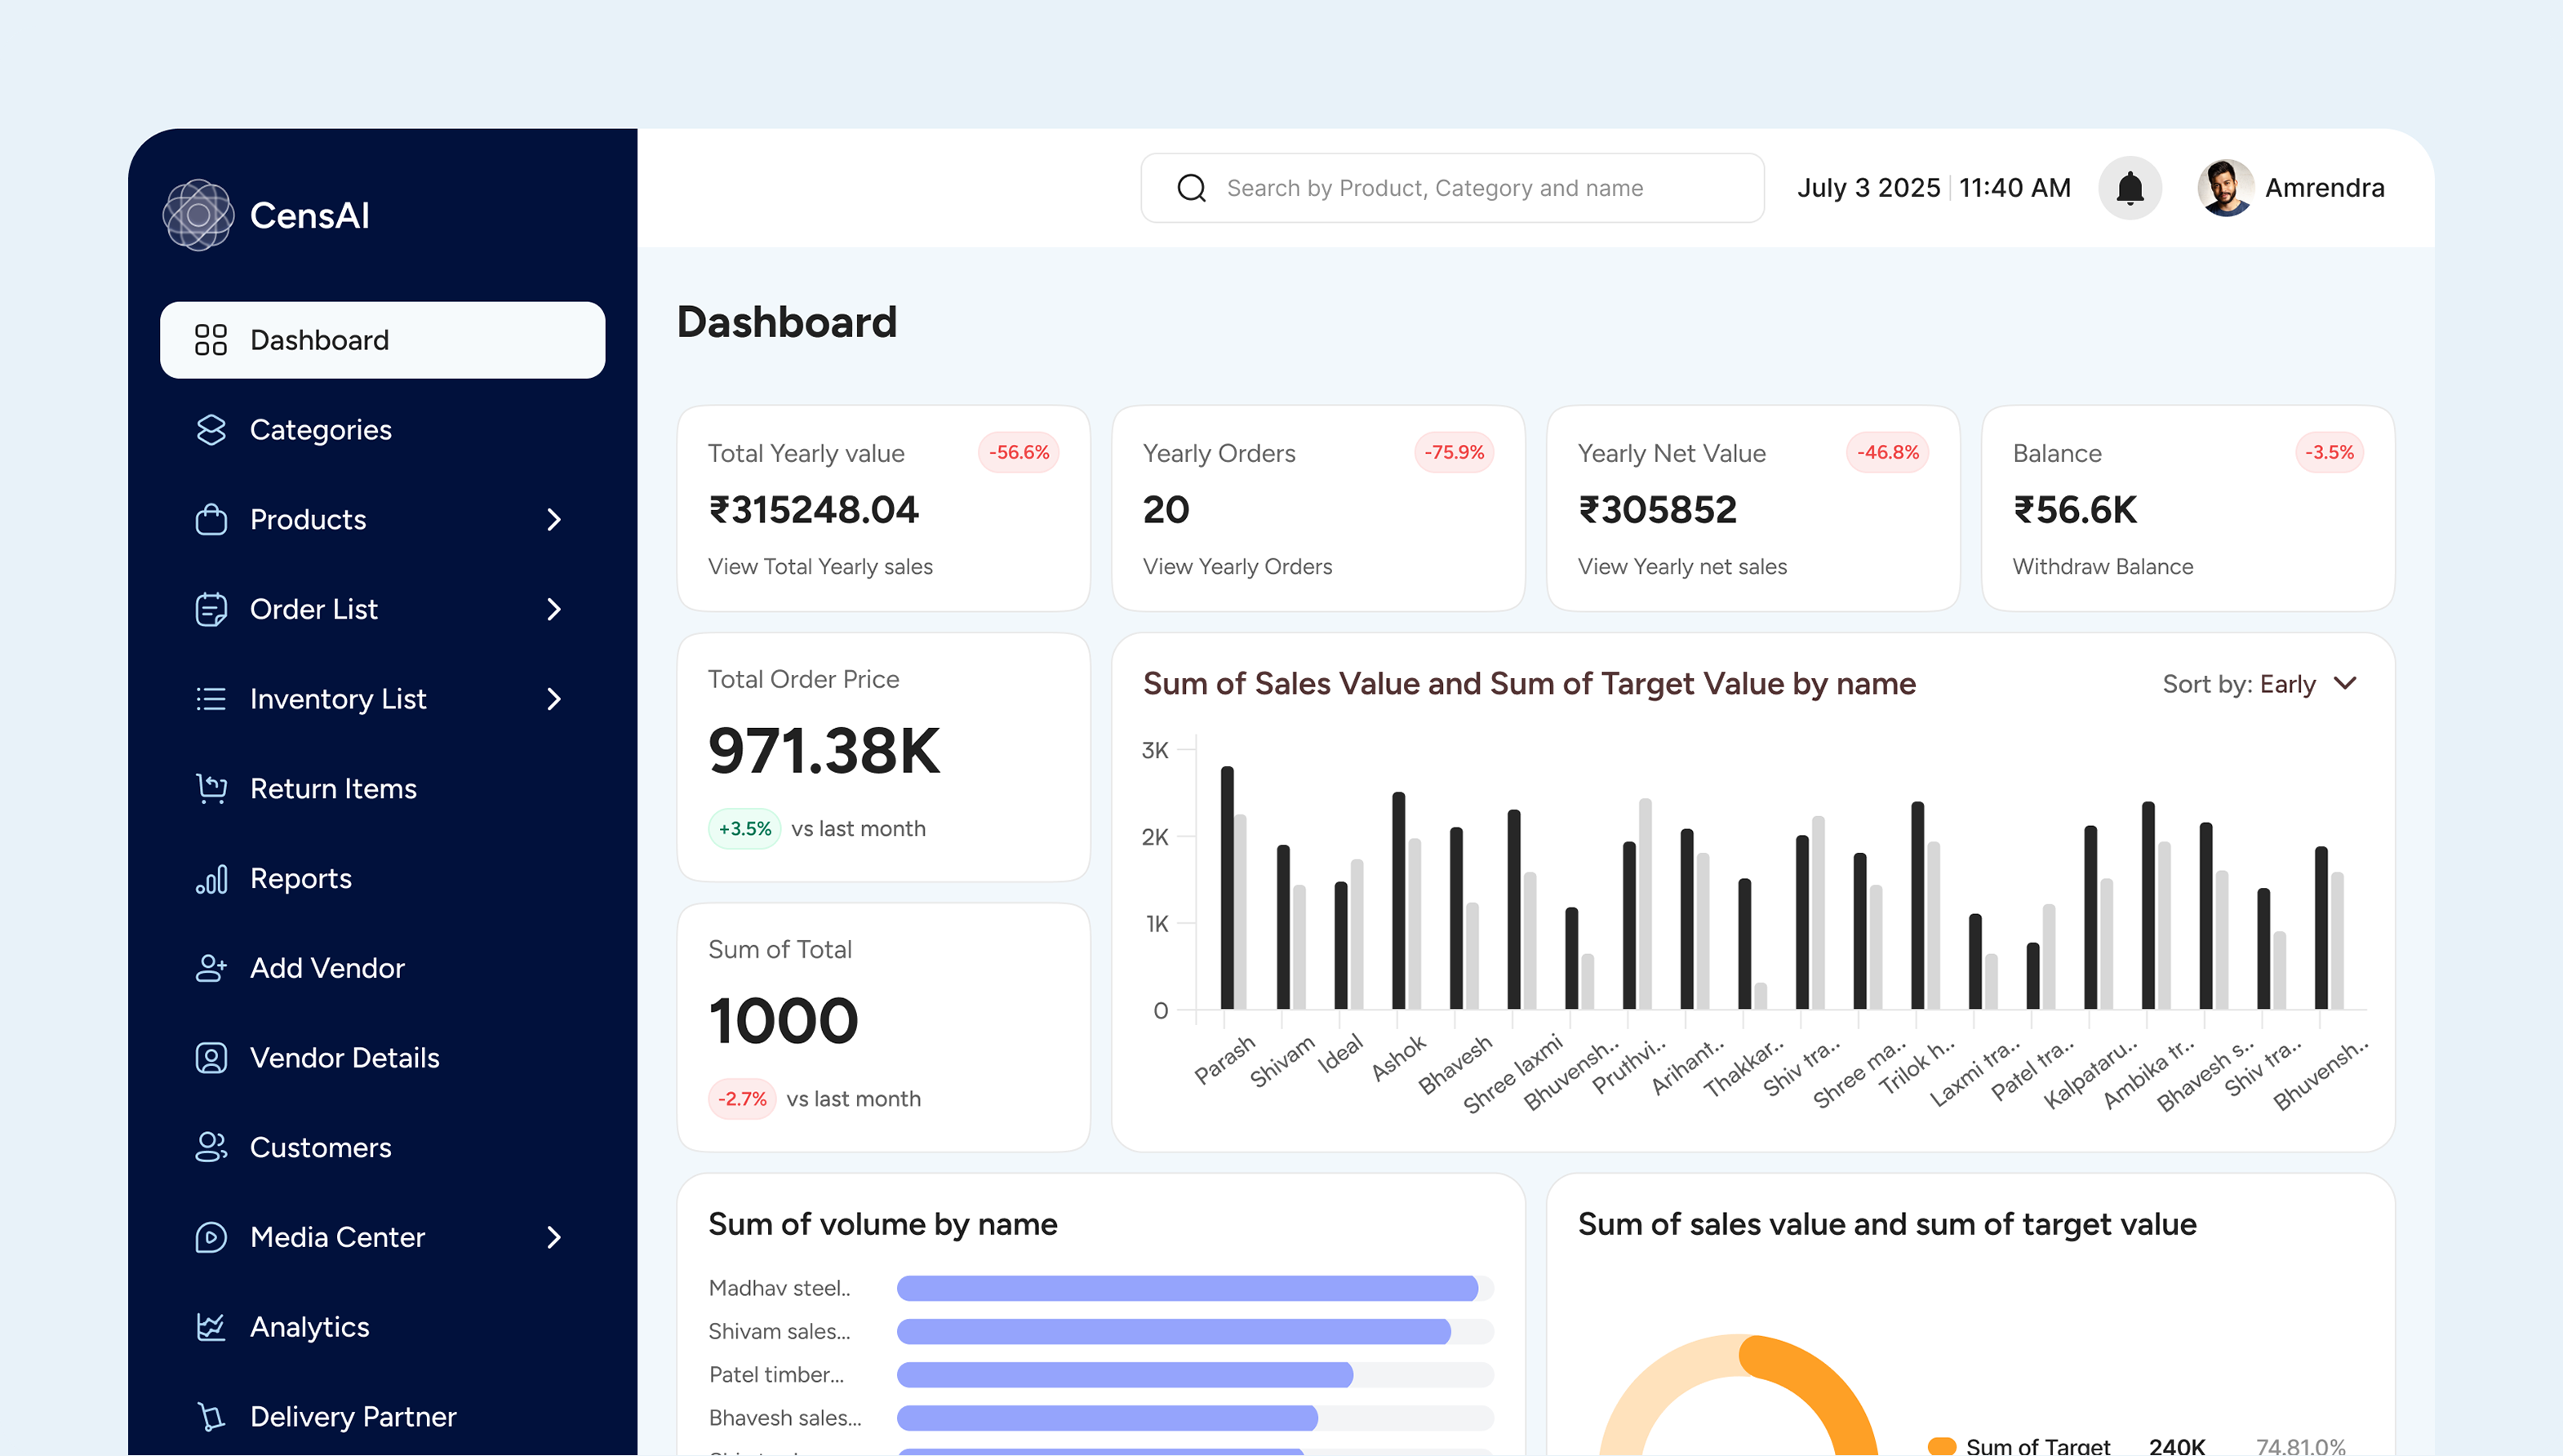This screenshot has height=1456, width=2563.
Task: Click the search magnifier icon
Action: coord(1191,188)
